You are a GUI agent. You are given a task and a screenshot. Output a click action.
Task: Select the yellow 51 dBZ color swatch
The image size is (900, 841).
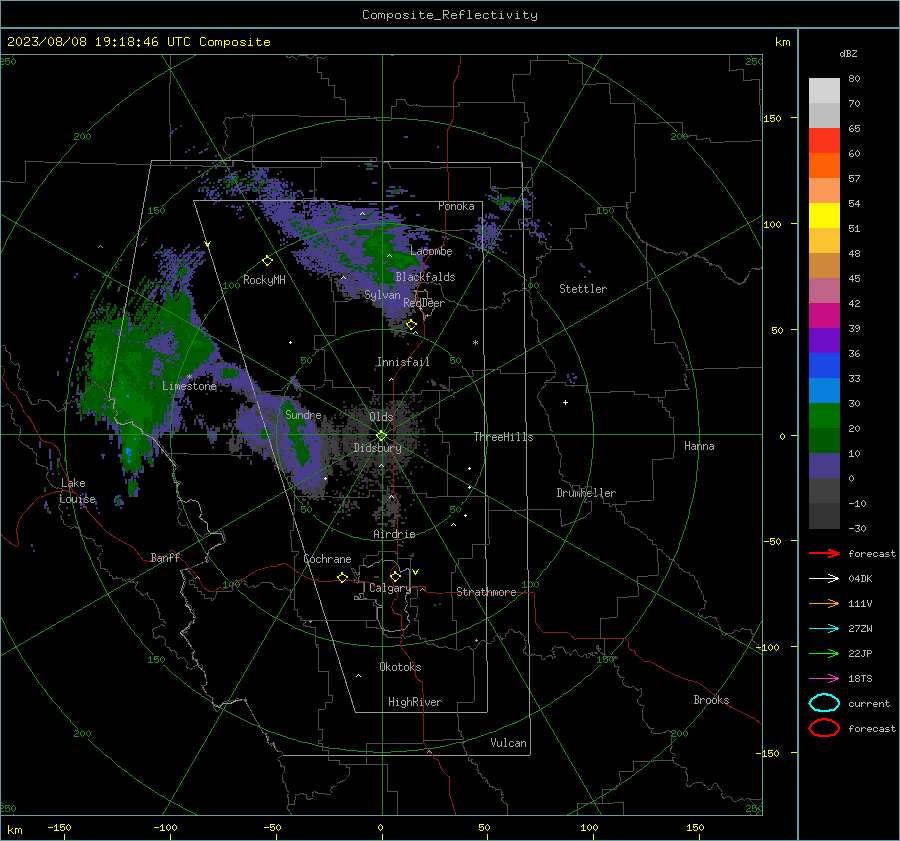pyautogui.click(x=824, y=216)
